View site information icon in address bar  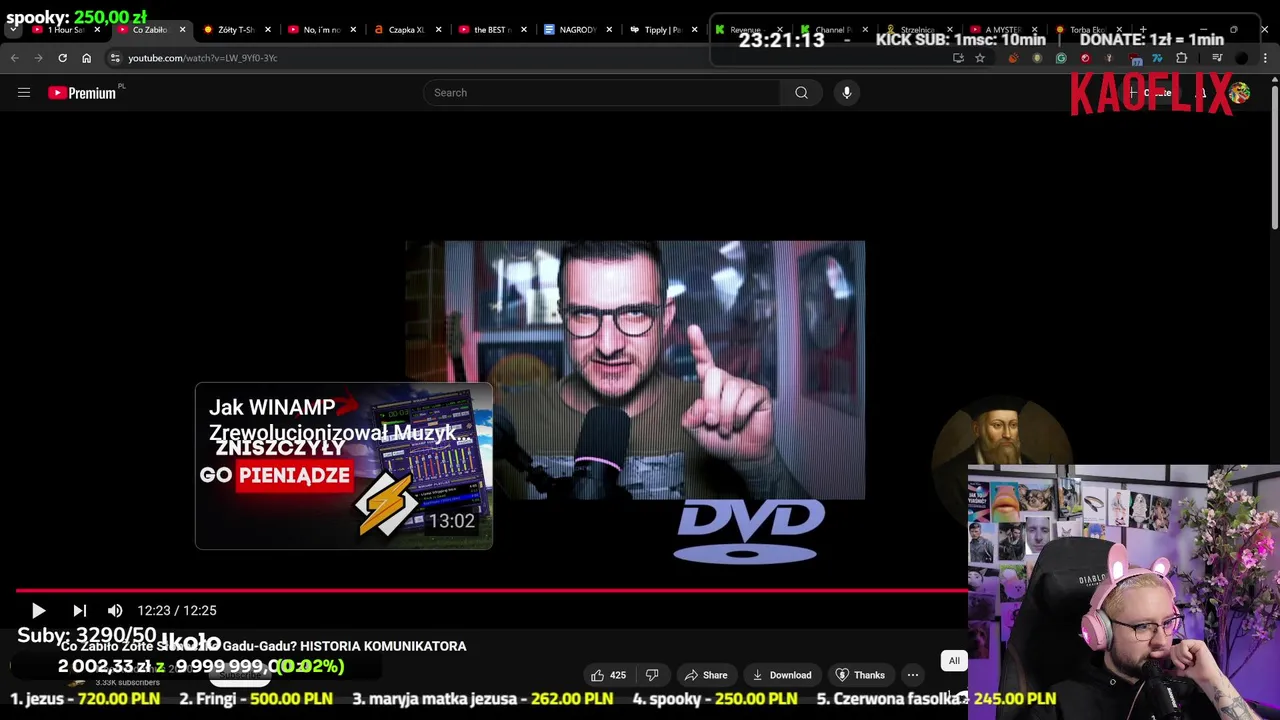tap(115, 58)
